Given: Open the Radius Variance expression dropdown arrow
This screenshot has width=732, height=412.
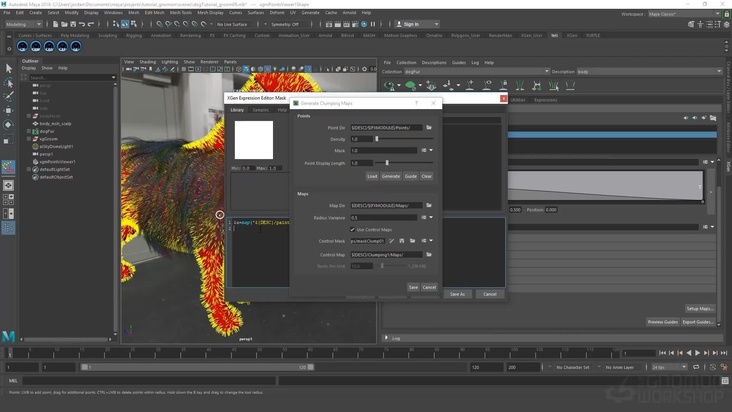Looking at the screenshot, I should [x=430, y=217].
